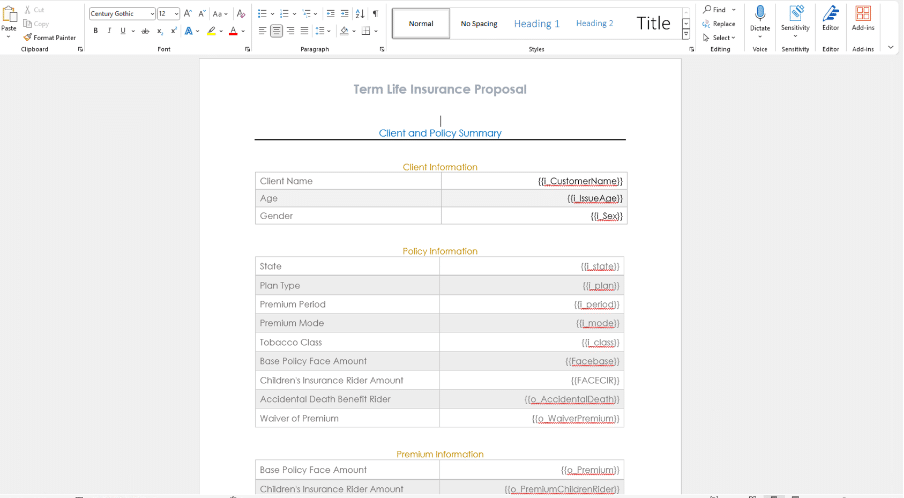Apply the yellow text highlight color
Screen dimensions: 904x498
212,31
